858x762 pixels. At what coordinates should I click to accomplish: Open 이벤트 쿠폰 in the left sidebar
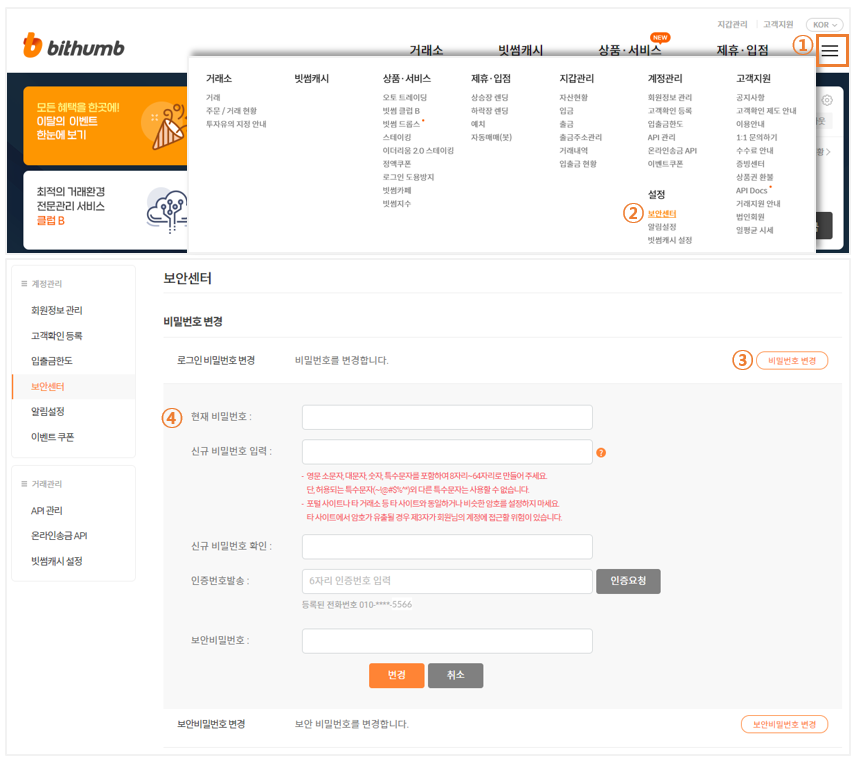(x=53, y=437)
